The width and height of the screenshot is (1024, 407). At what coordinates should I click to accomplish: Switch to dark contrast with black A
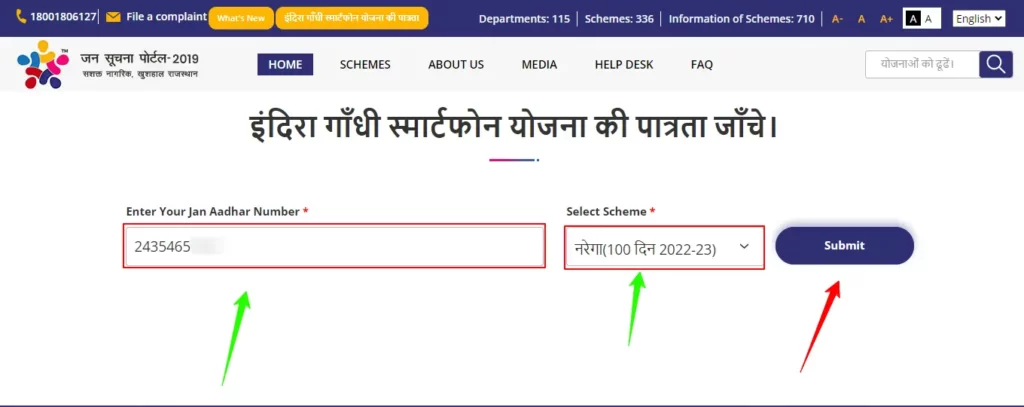pyautogui.click(x=914, y=19)
